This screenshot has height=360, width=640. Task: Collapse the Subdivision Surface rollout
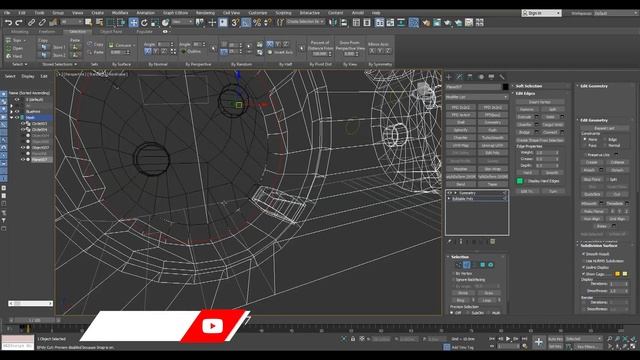[x=599, y=246]
